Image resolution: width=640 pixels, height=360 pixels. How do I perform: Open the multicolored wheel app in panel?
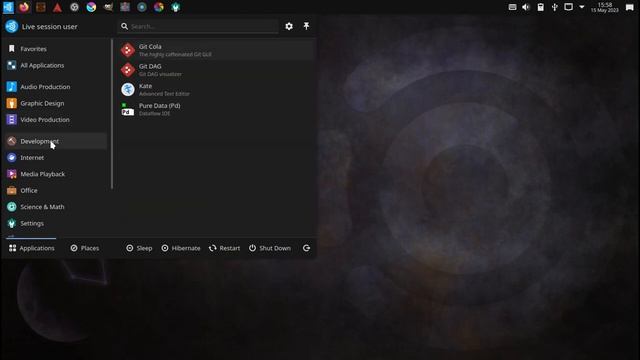(159, 7)
